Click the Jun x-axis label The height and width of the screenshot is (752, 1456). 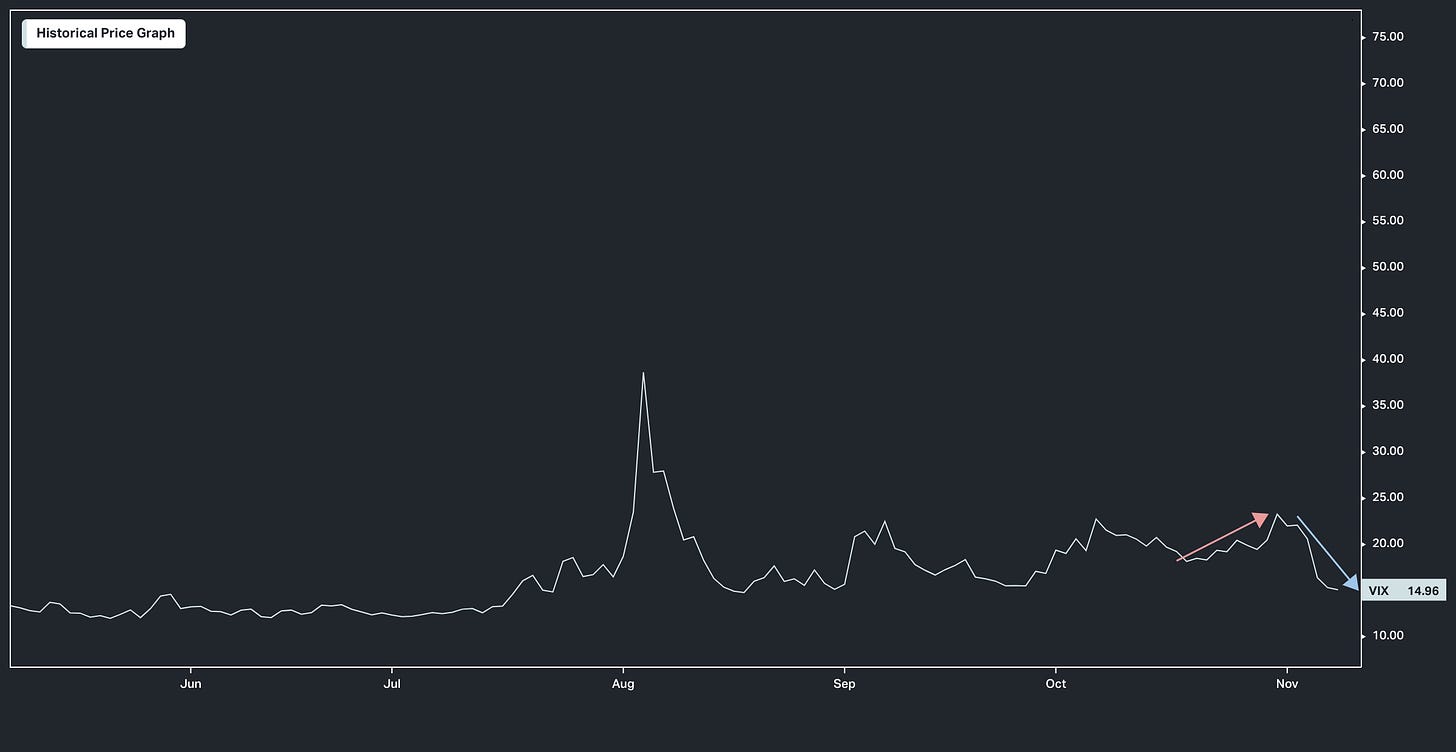tap(190, 684)
